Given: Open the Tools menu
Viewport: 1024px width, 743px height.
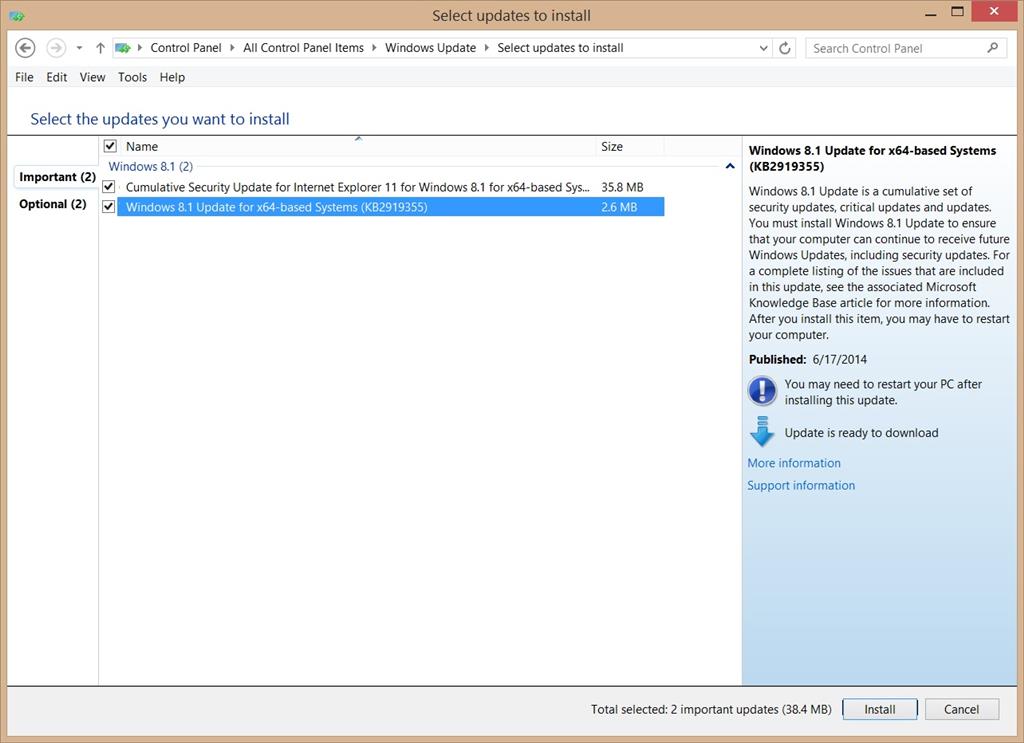Looking at the screenshot, I should coord(133,77).
